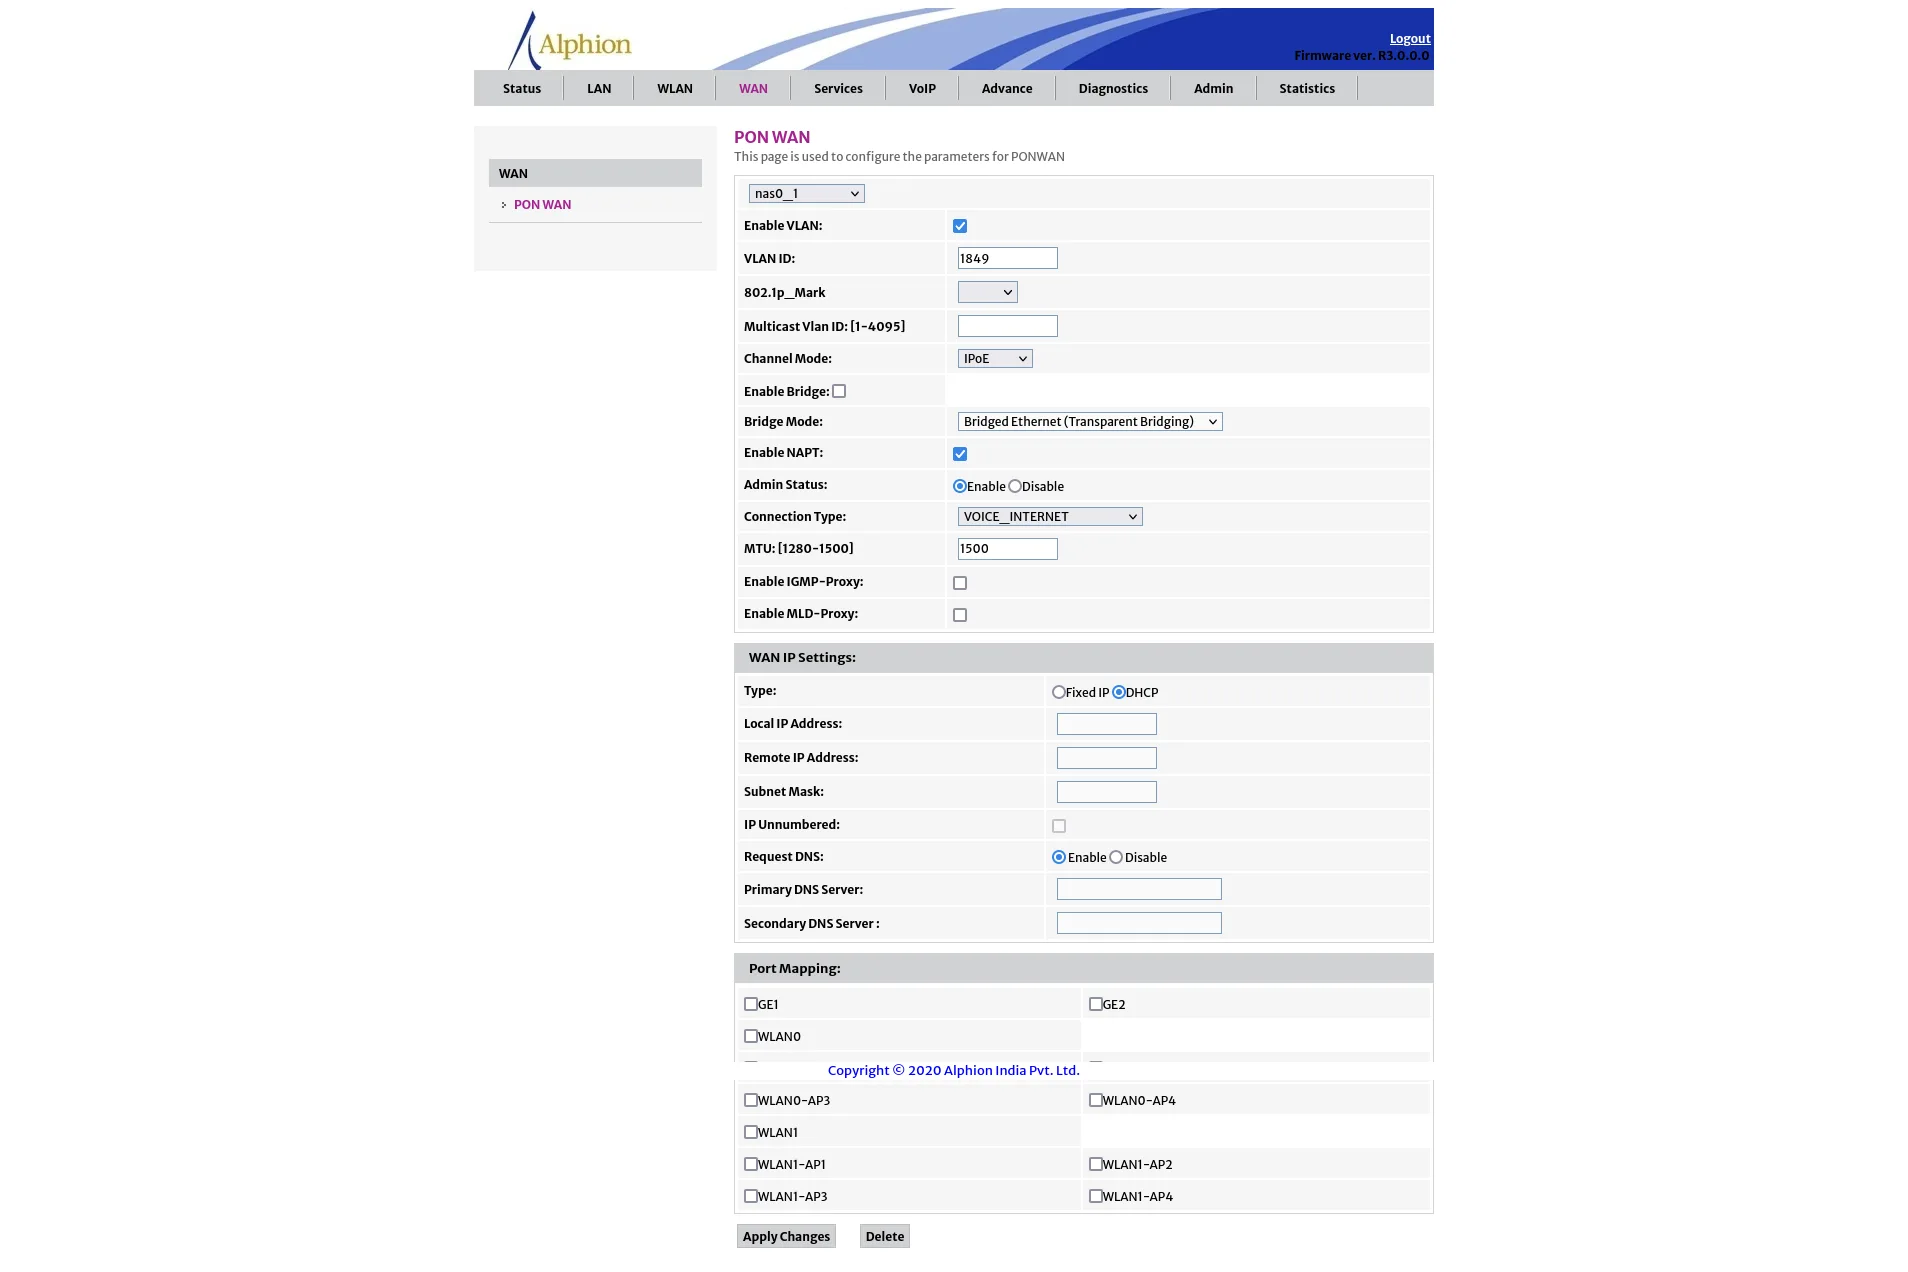Screen dimensions: 1908x1272
Task: Check the WLAN1-AP1 checkbox
Action: [x=751, y=1164]
